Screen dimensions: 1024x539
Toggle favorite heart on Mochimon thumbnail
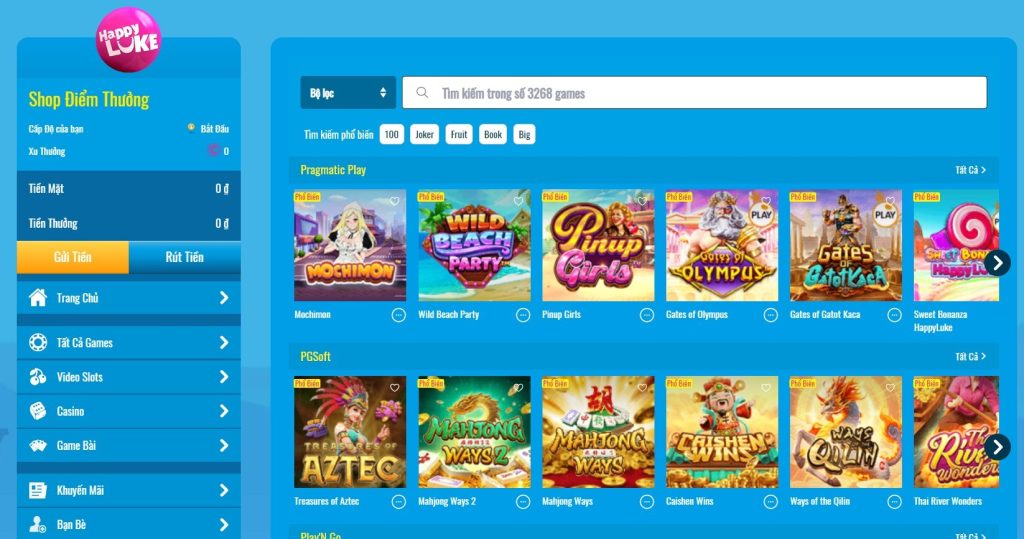(x=394, y=201)
